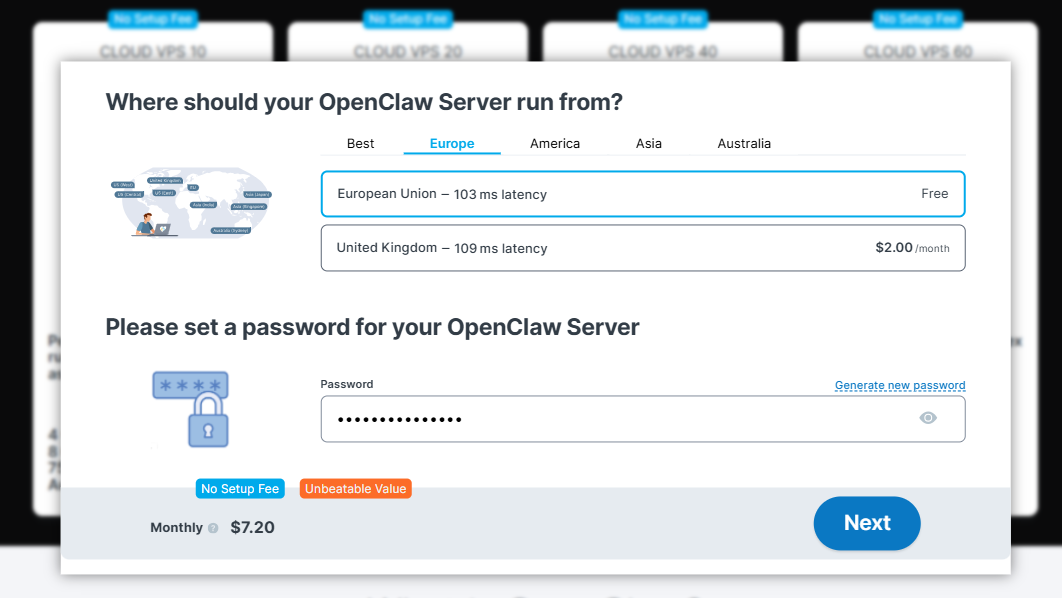Select the Best location tab
Screen dimensions: 1062x598
[x=360, y=144]
